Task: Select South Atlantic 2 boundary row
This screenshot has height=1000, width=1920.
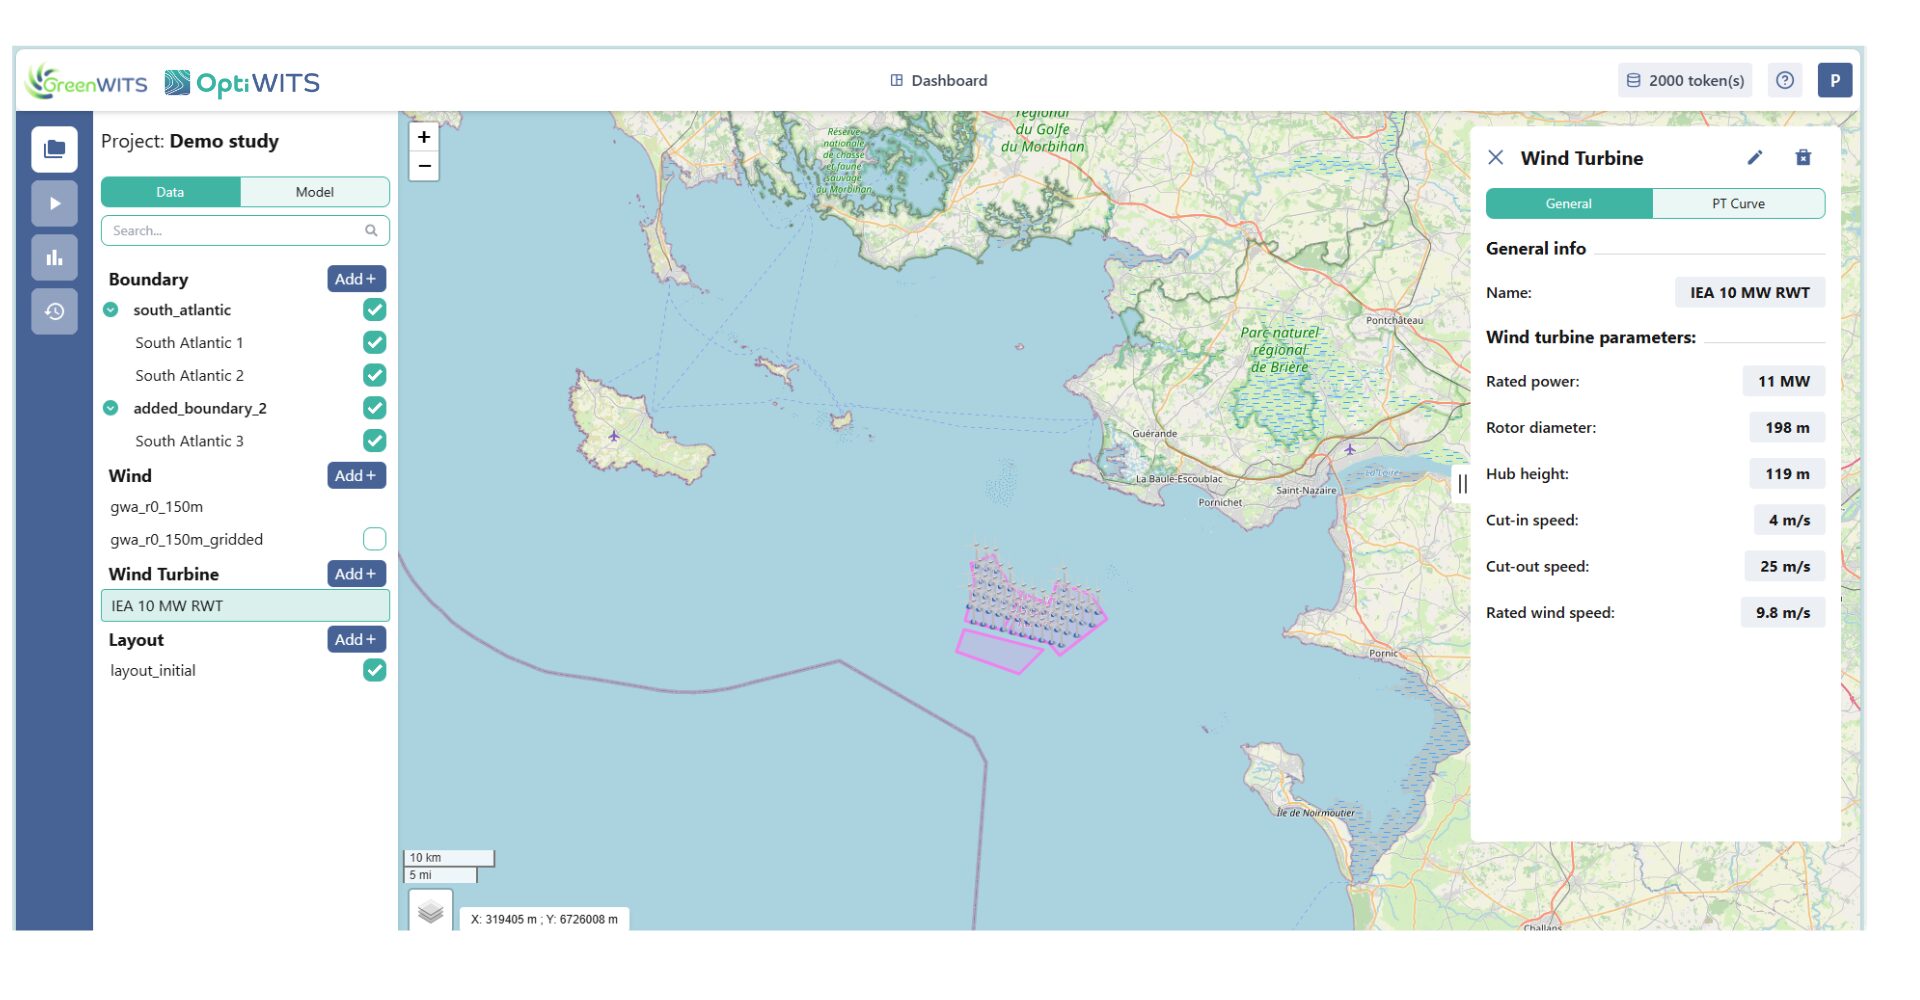Action: (x=190, y=376)
